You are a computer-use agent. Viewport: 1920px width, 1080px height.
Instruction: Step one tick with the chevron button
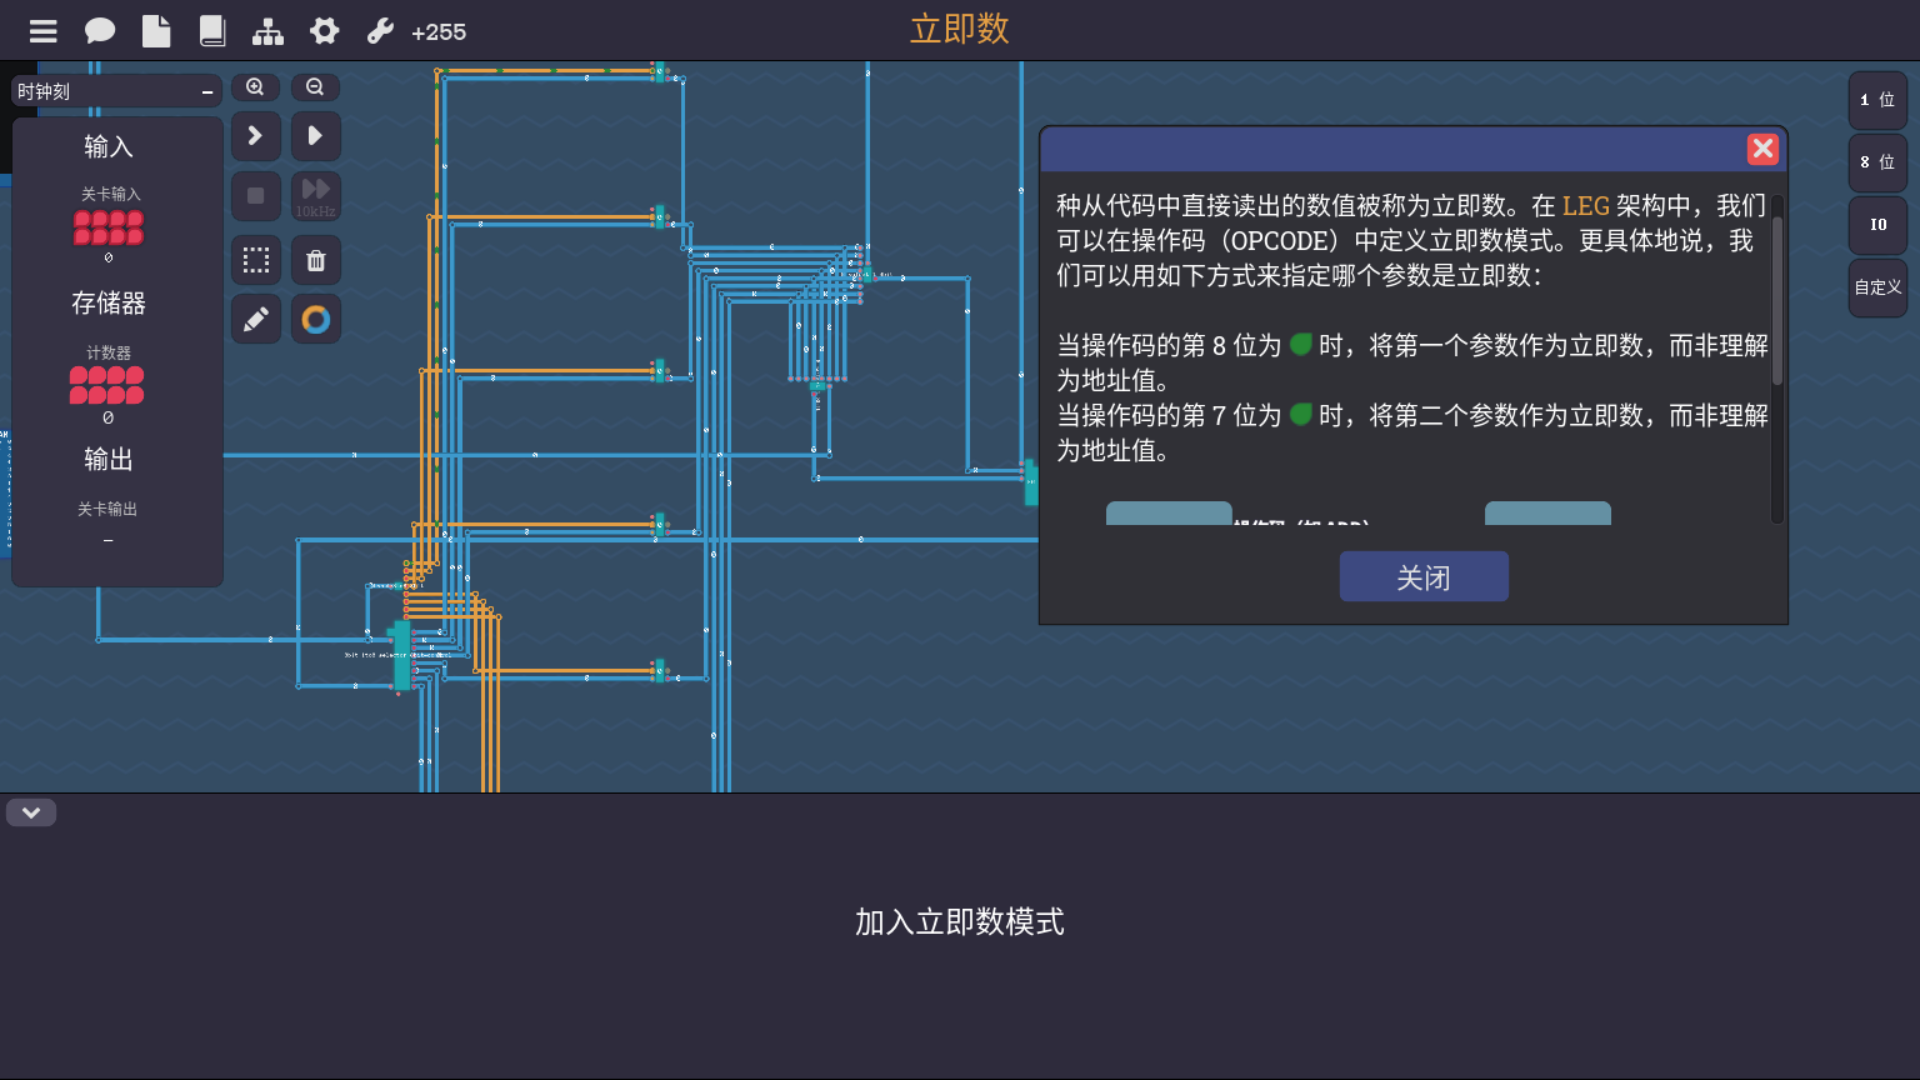point(256,136)
